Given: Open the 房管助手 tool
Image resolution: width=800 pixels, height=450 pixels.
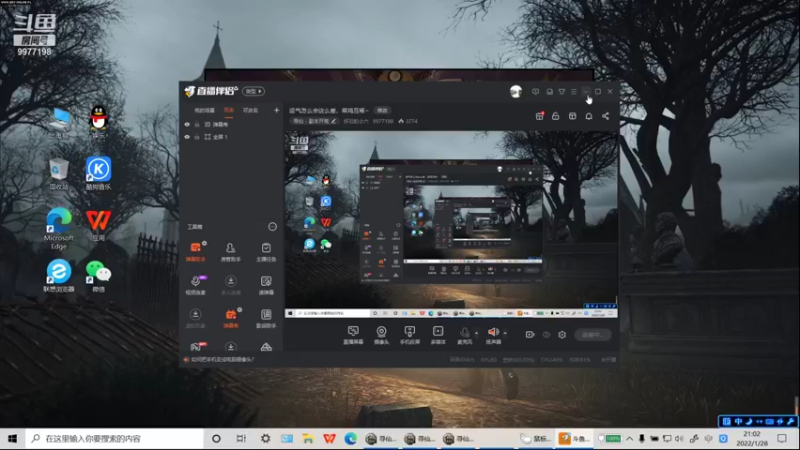Looking at the screenshot, I should [231, 252].
